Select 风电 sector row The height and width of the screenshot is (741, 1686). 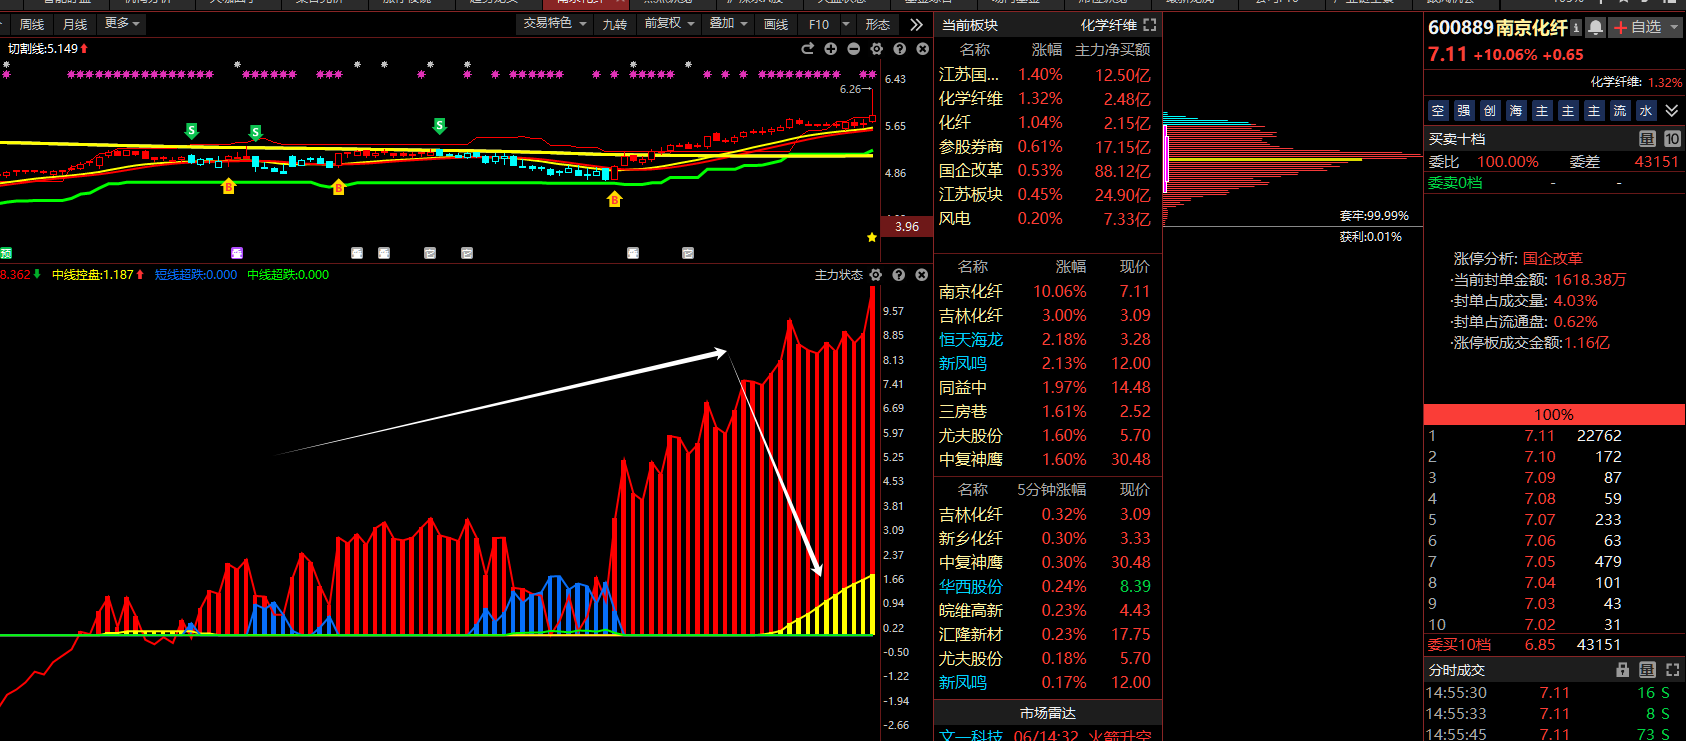[1047, 219]
